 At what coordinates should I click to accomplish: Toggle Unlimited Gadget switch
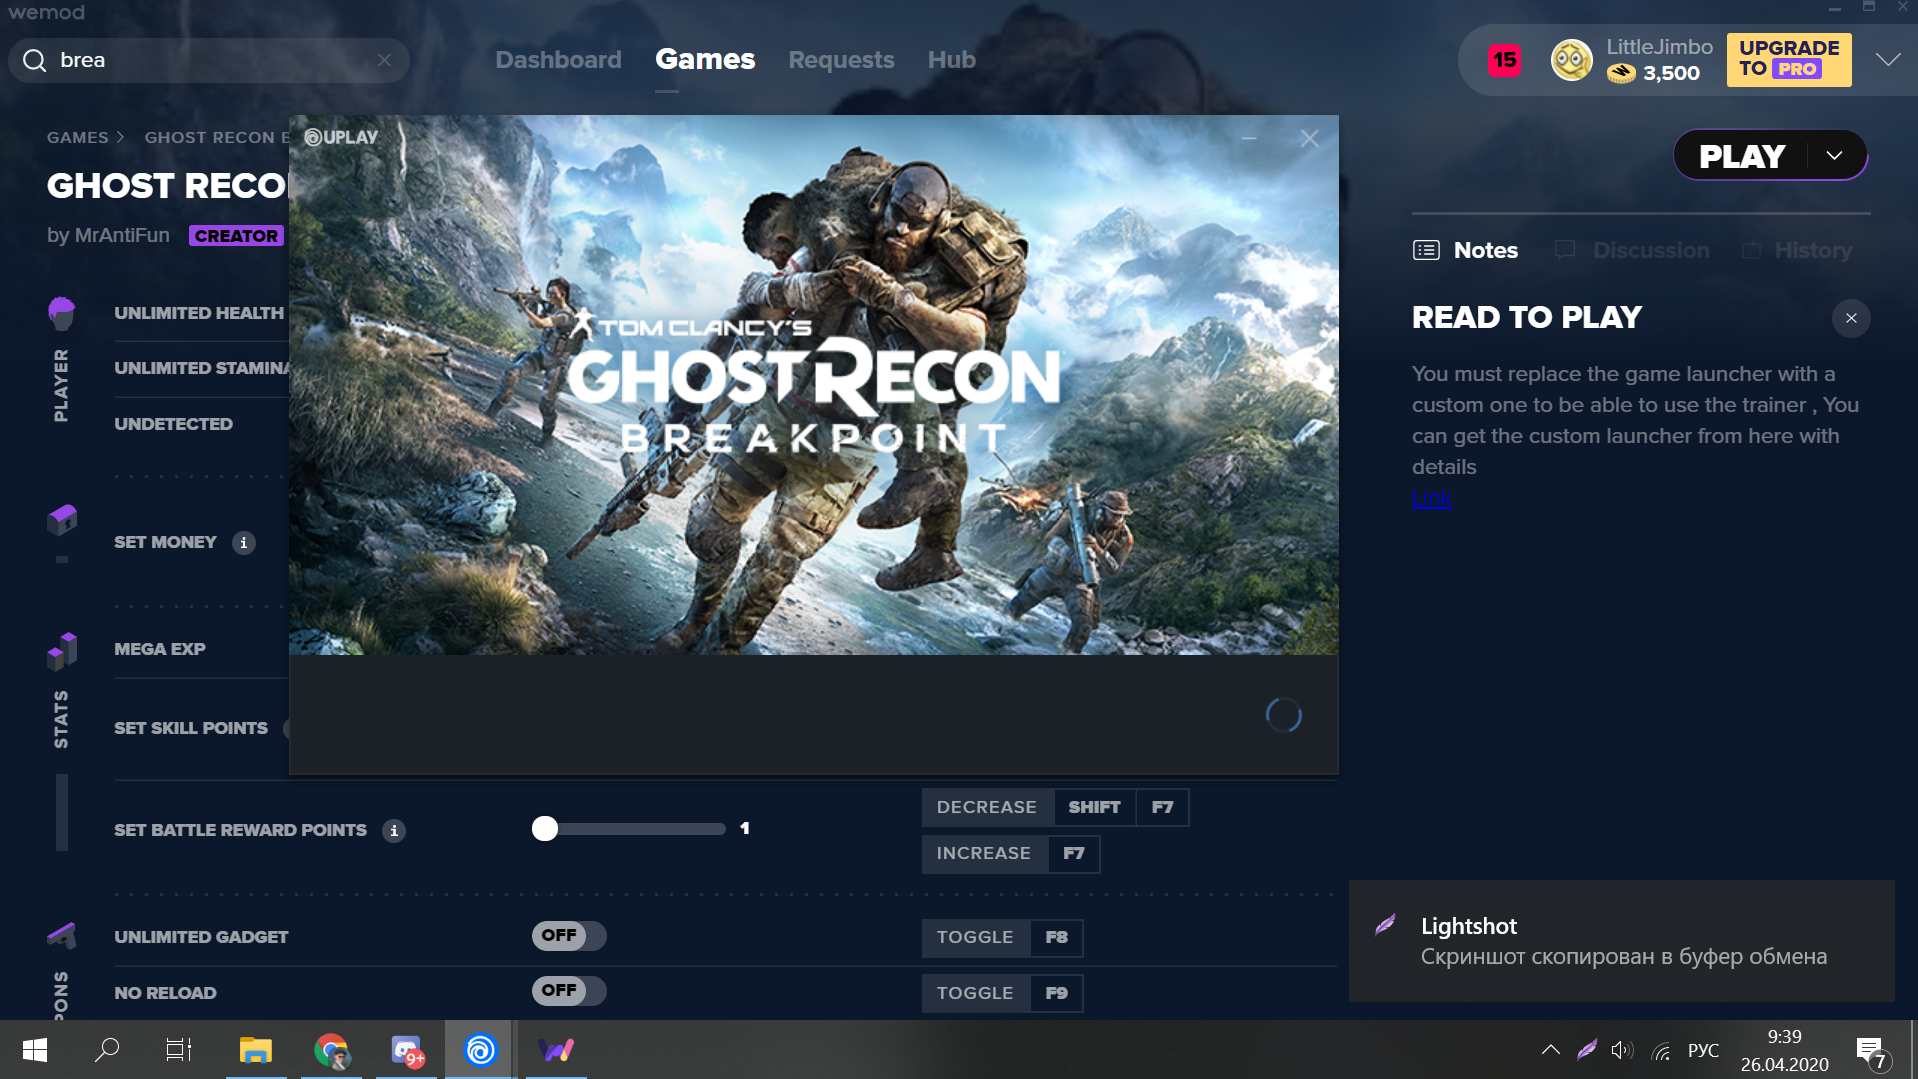pos(568,936)
